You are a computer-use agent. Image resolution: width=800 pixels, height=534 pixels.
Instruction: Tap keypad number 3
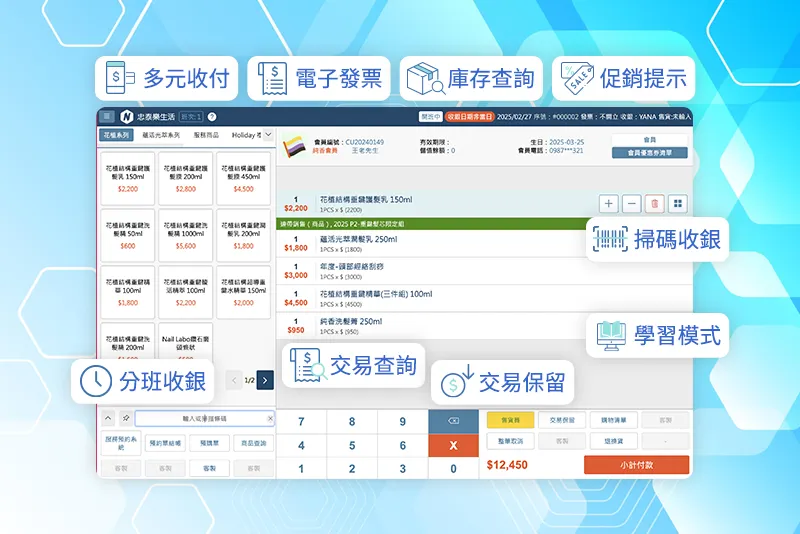tap(403, 468)
